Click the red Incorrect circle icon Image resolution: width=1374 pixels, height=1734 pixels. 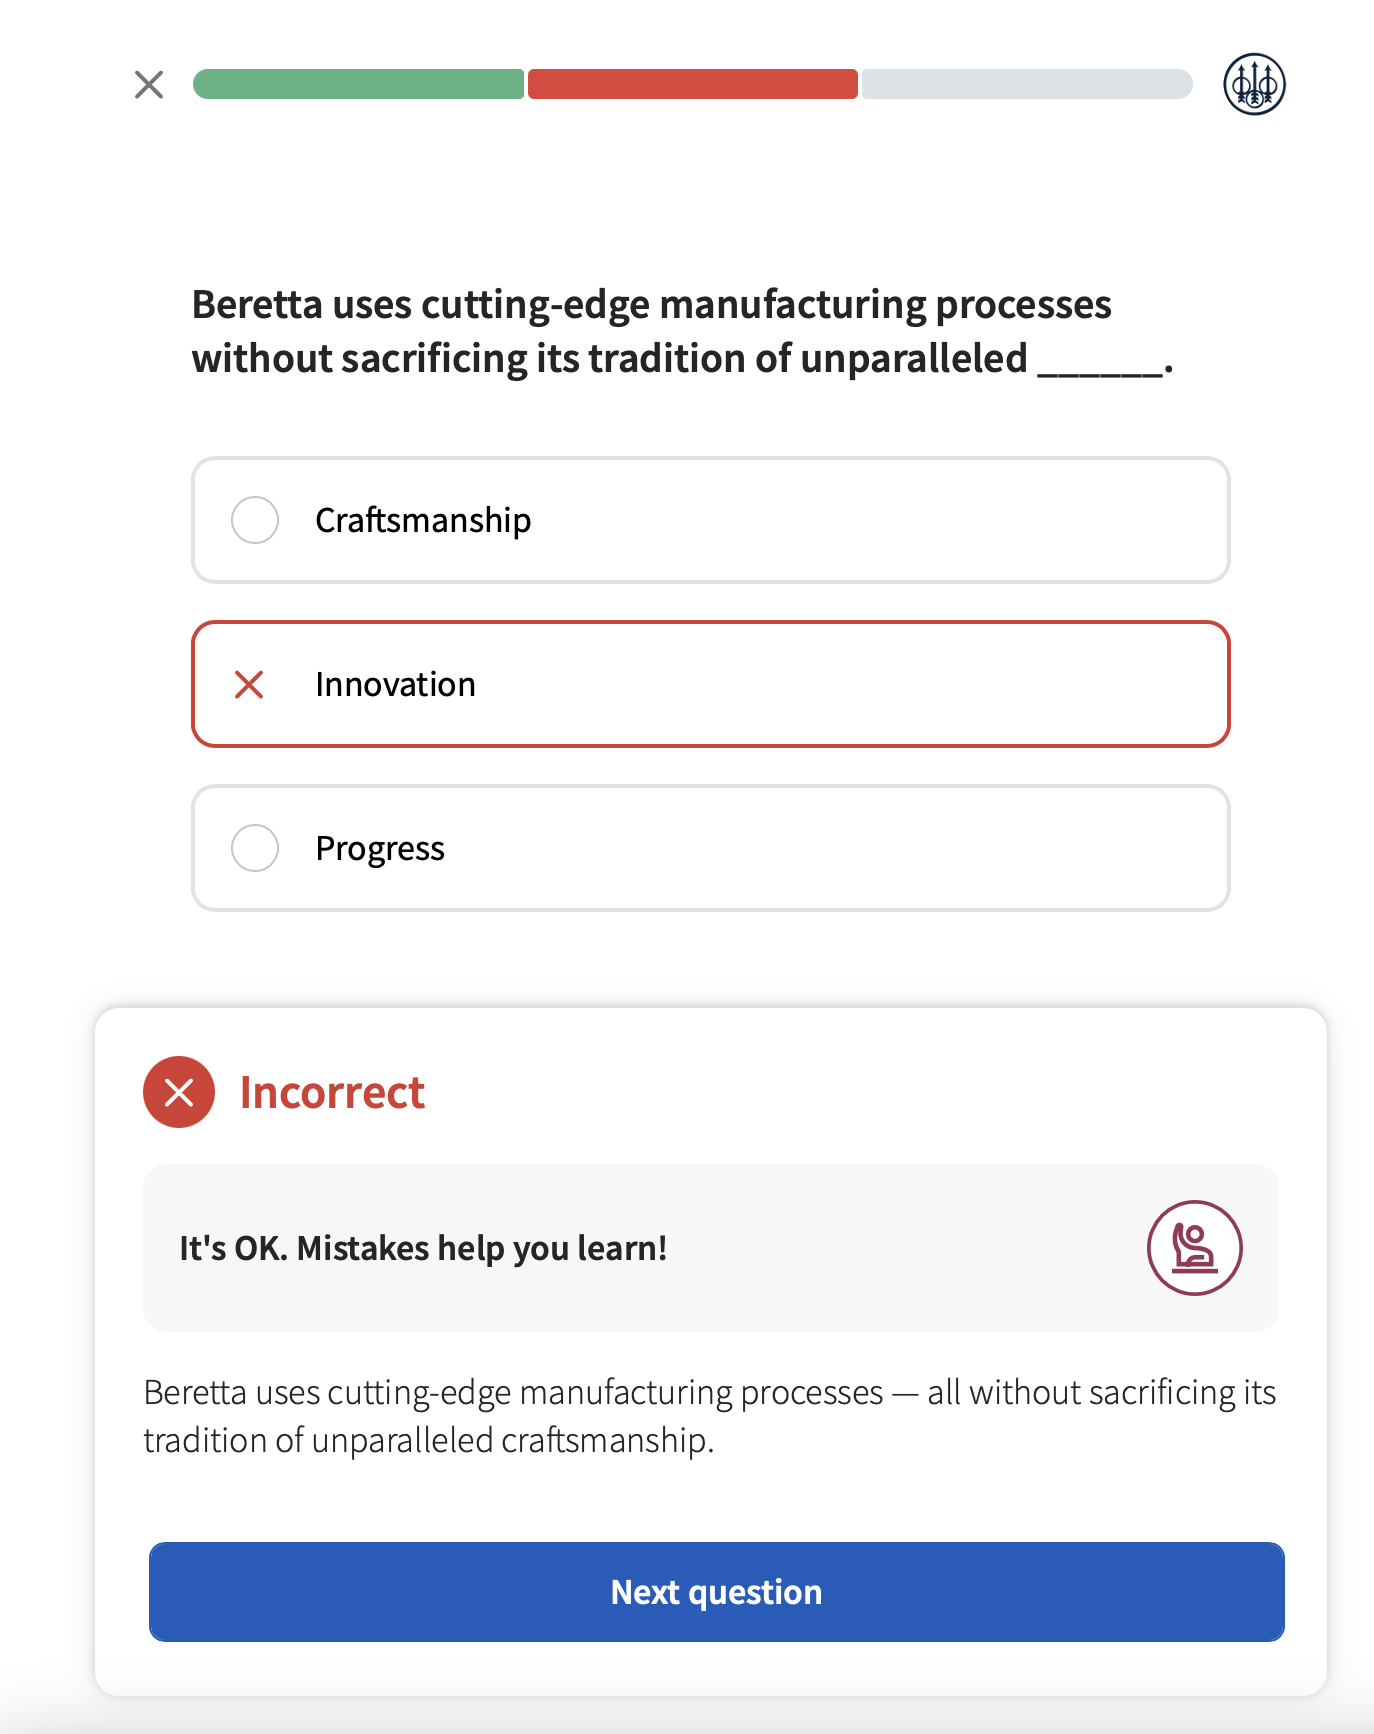point(179,1092)
